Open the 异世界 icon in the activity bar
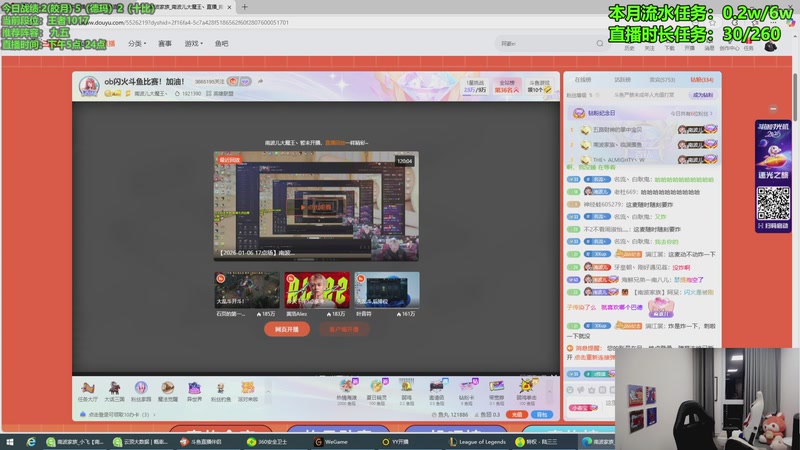This screenshot has width=800, height=450. pyautogui.click(x=194, y=391)
